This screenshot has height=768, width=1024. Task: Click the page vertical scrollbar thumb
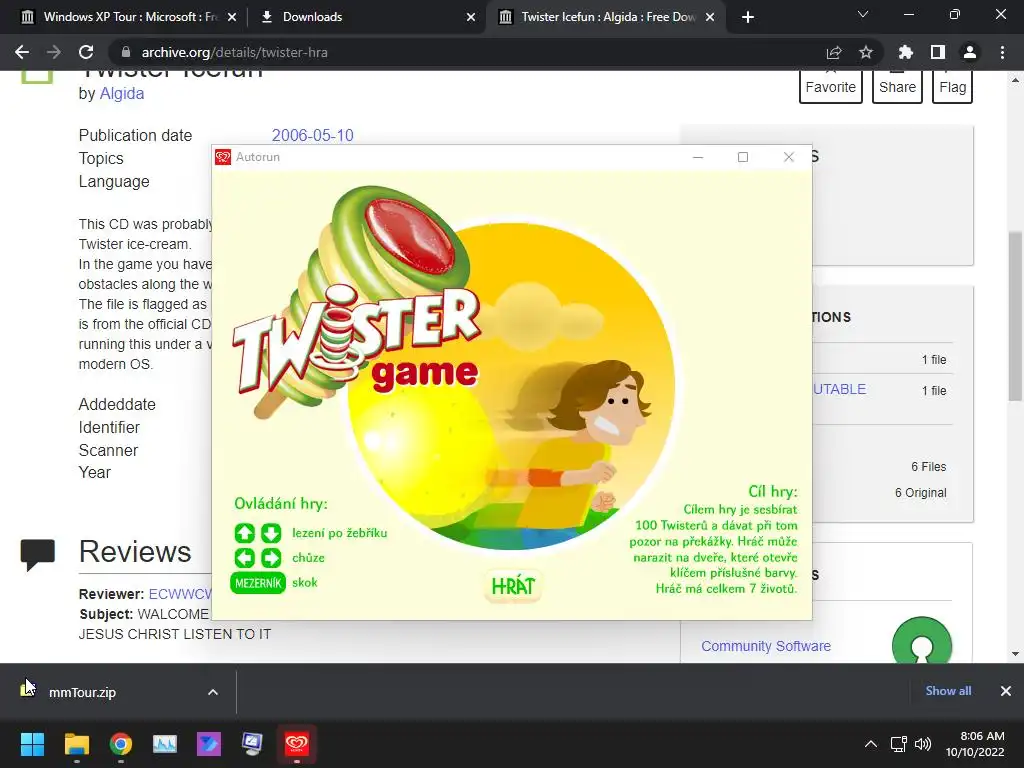point(1016,315)
